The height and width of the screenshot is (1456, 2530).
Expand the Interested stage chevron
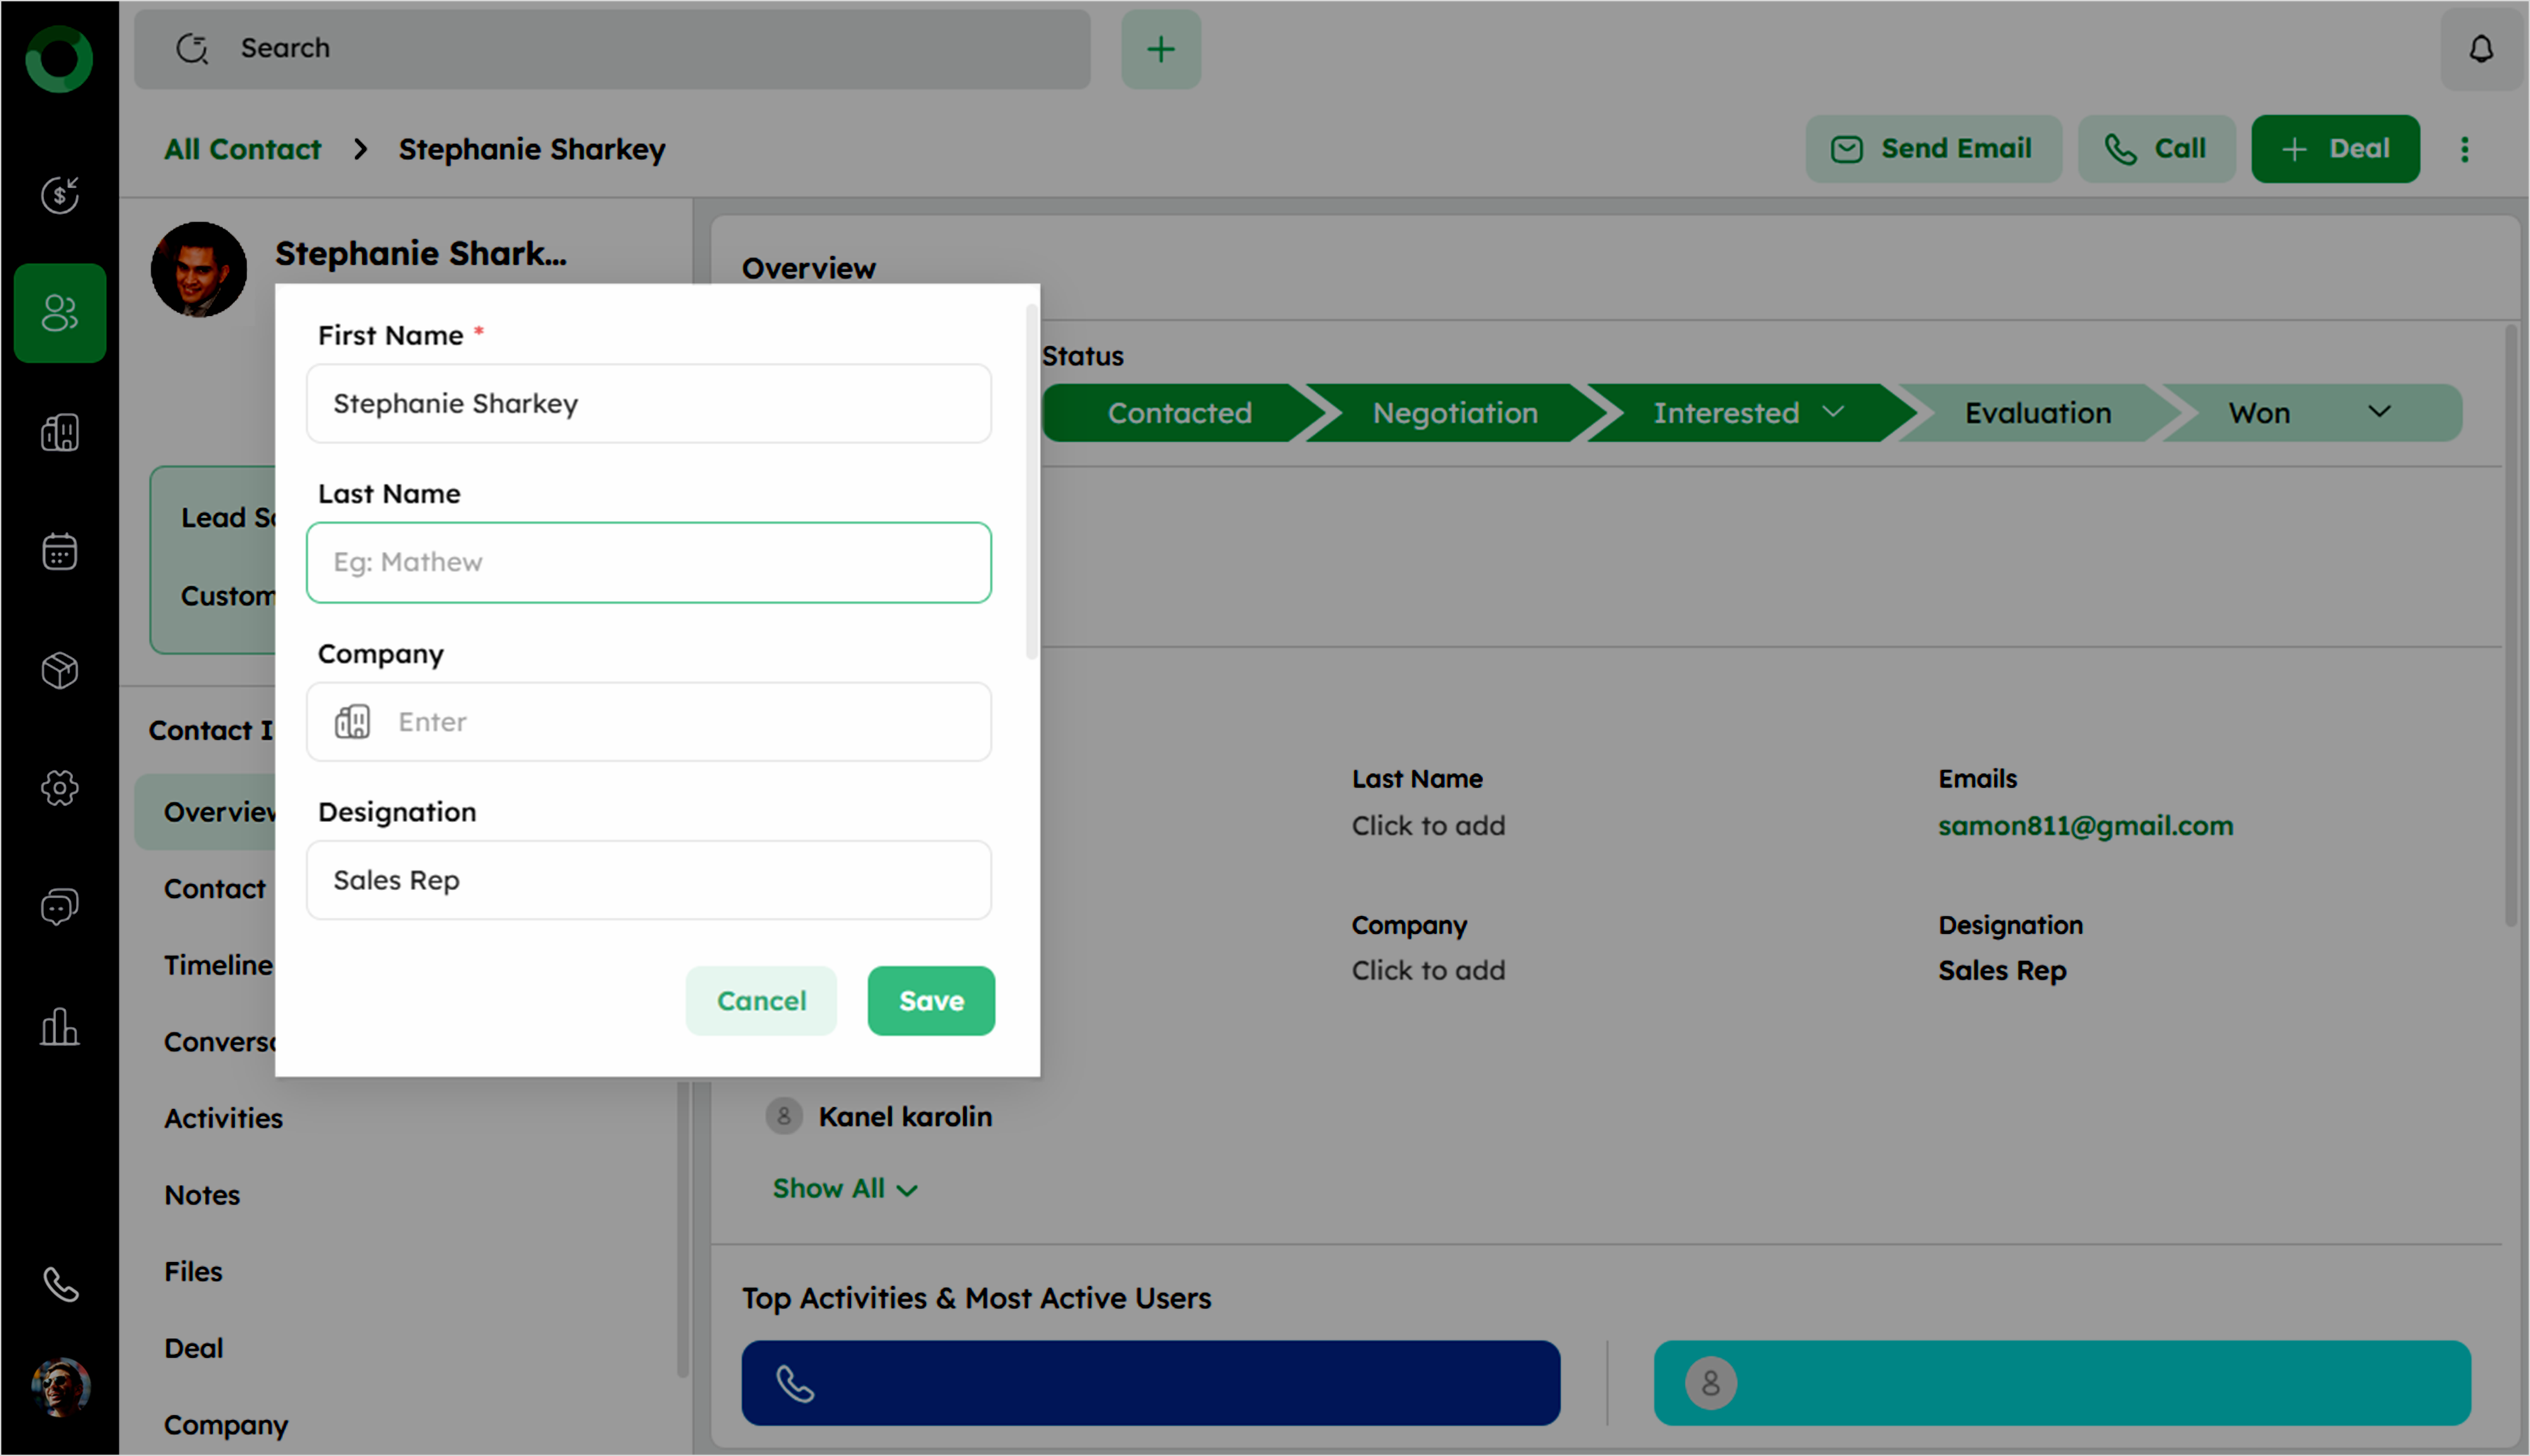point(1832,412)
